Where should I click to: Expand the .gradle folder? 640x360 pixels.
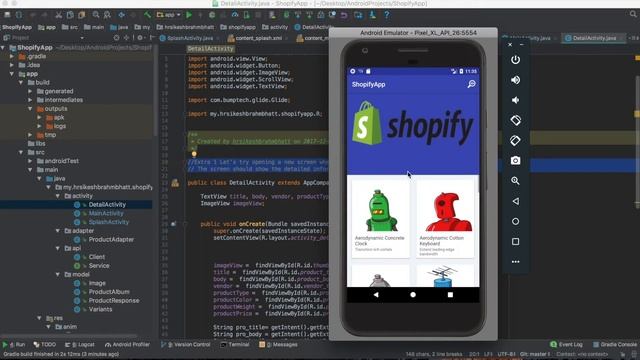[x=12, y=56]
